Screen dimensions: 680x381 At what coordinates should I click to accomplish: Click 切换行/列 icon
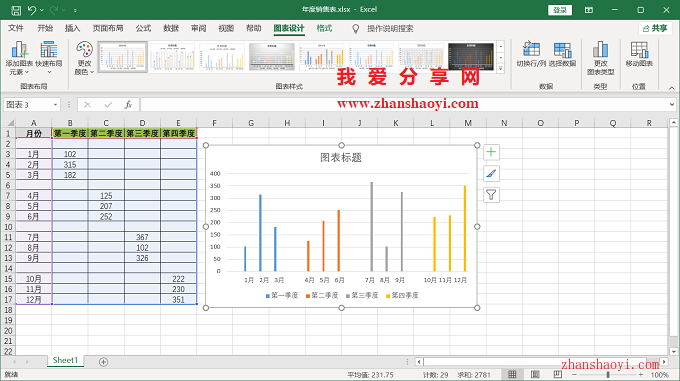(x=531, y=55)
